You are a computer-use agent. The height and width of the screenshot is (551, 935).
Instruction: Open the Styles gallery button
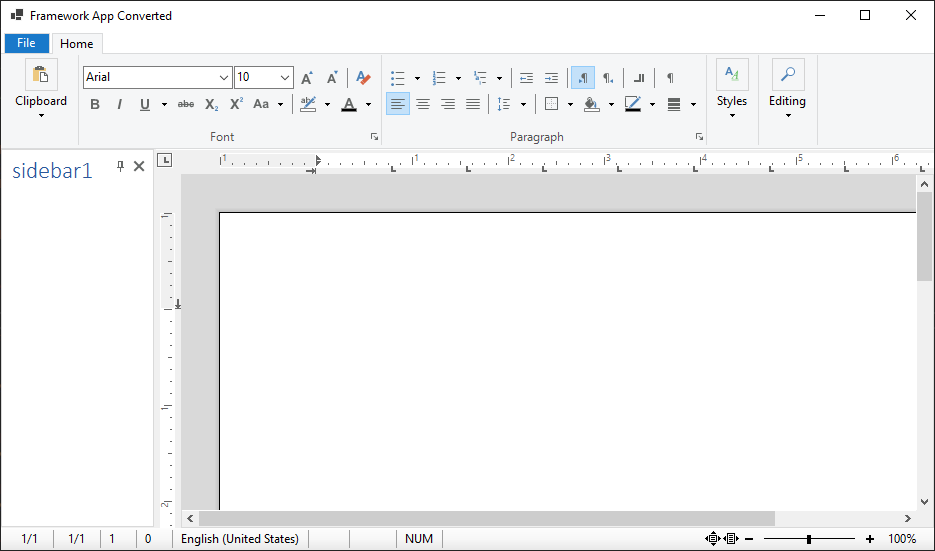(732, 89)
